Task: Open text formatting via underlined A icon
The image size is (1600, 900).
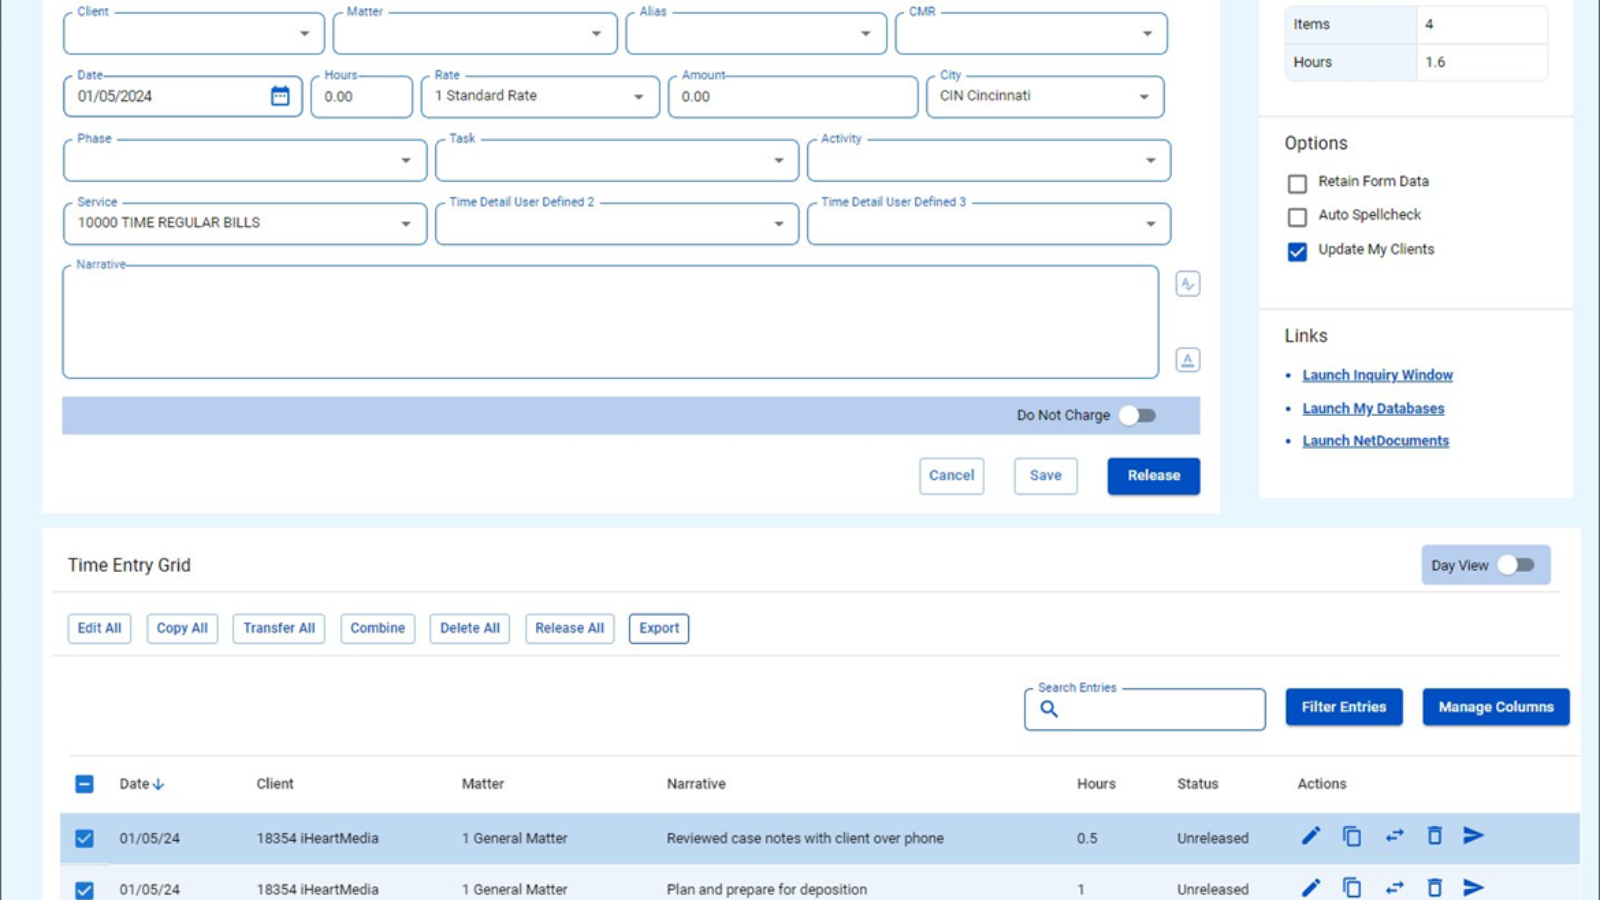Action: click(1187, 359)
